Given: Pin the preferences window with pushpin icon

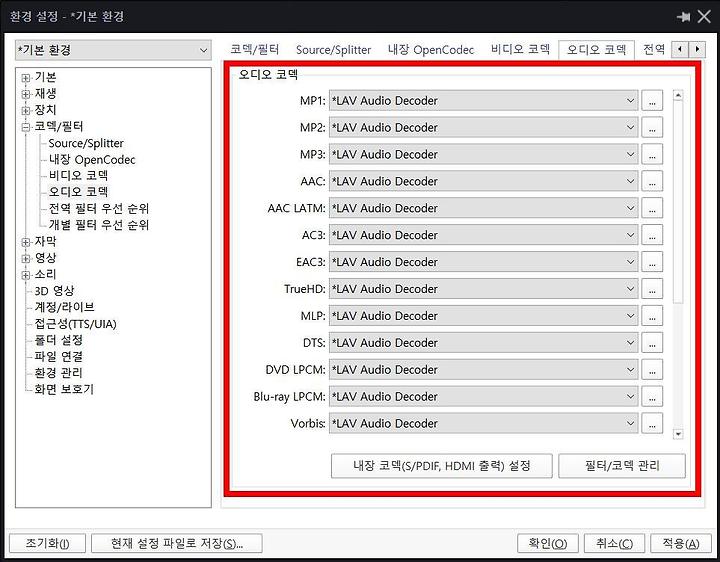Looking at the screenshot, I should coord(684,17).
